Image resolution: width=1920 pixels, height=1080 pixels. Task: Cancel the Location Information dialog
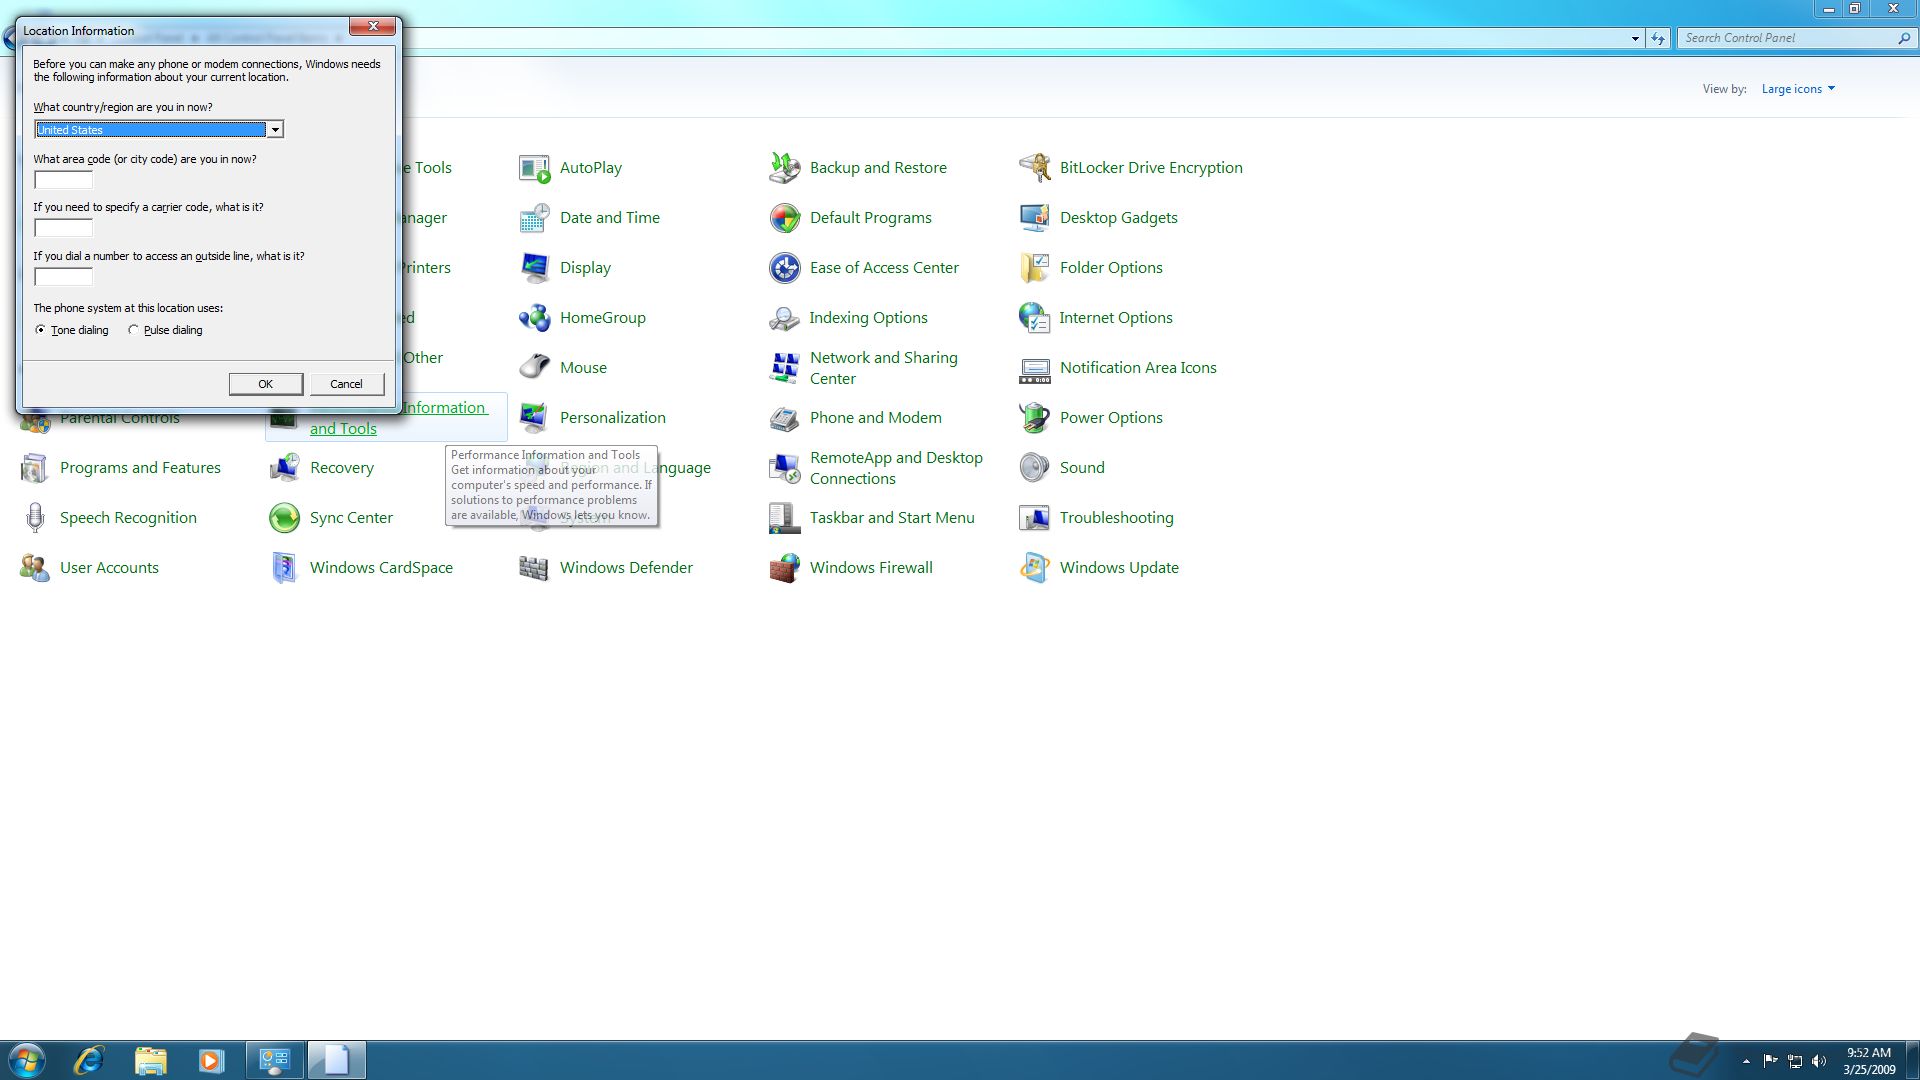(x=347, y=384)
